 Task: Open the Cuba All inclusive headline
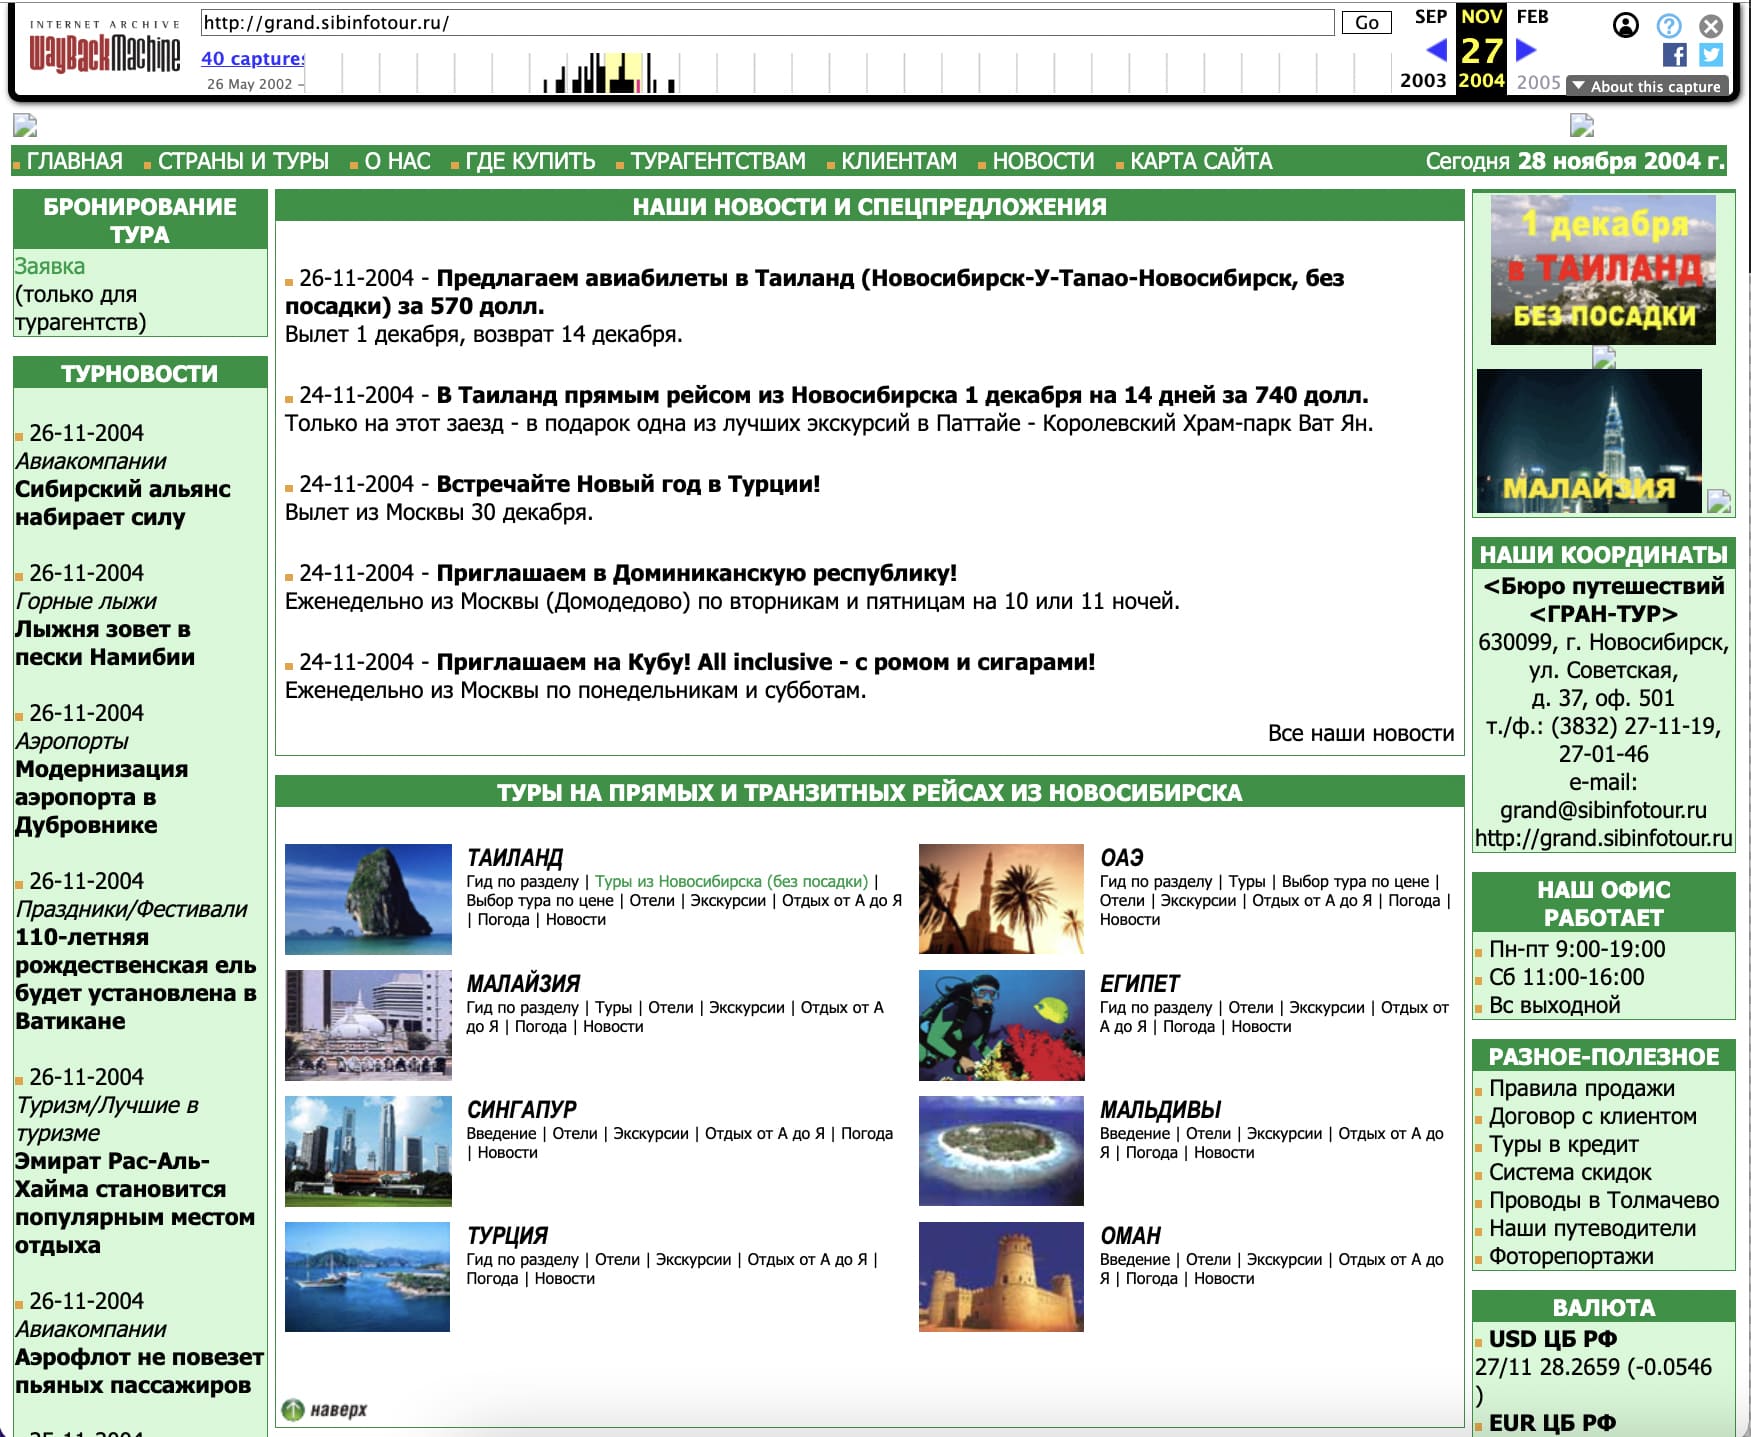[766, 662]
